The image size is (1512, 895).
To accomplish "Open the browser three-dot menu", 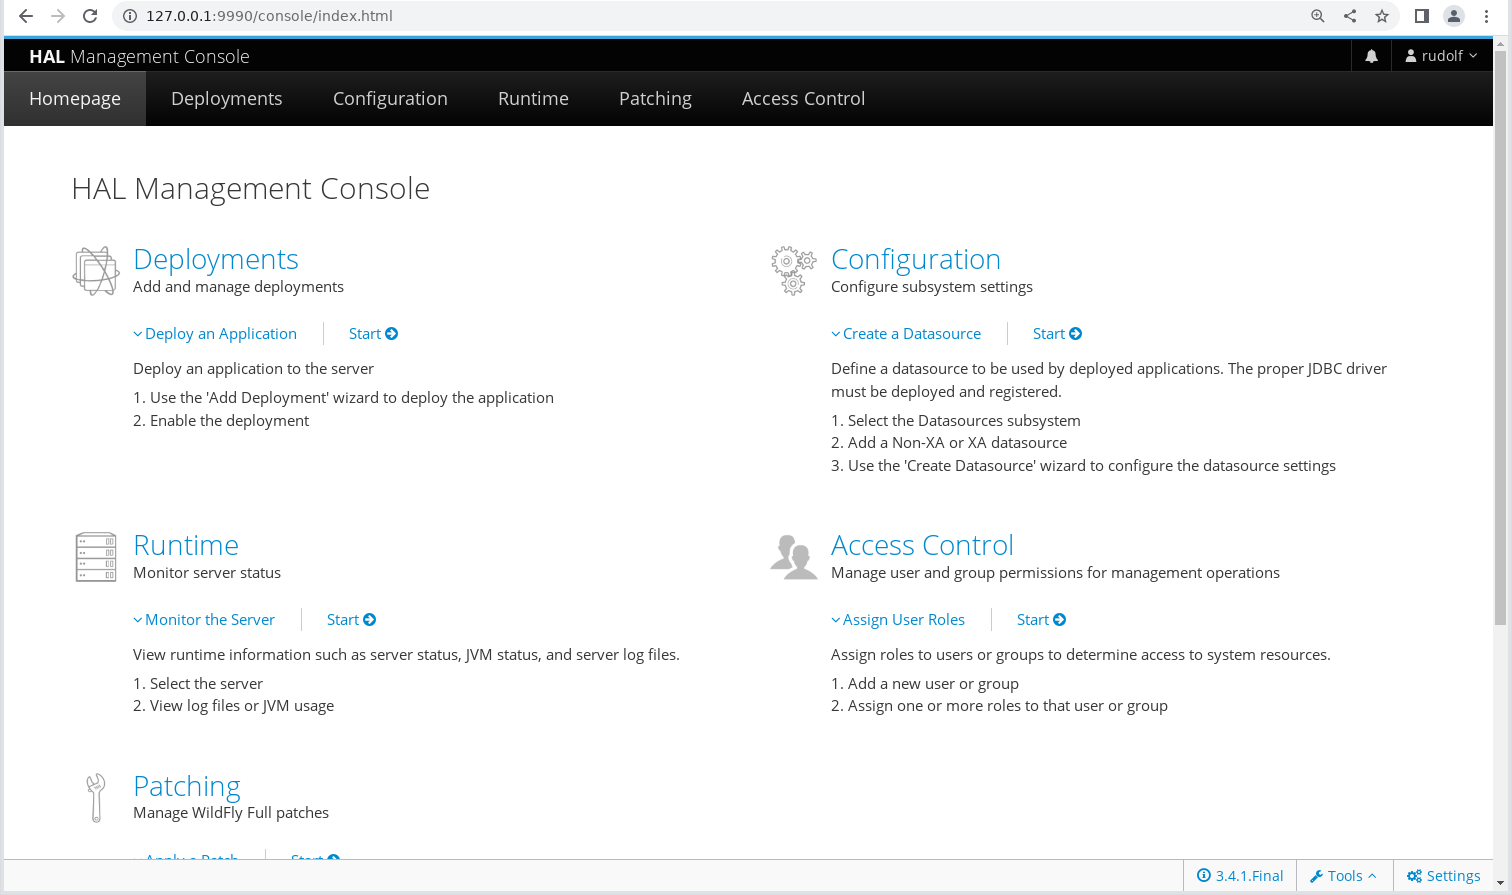I will pos(1487,16).
